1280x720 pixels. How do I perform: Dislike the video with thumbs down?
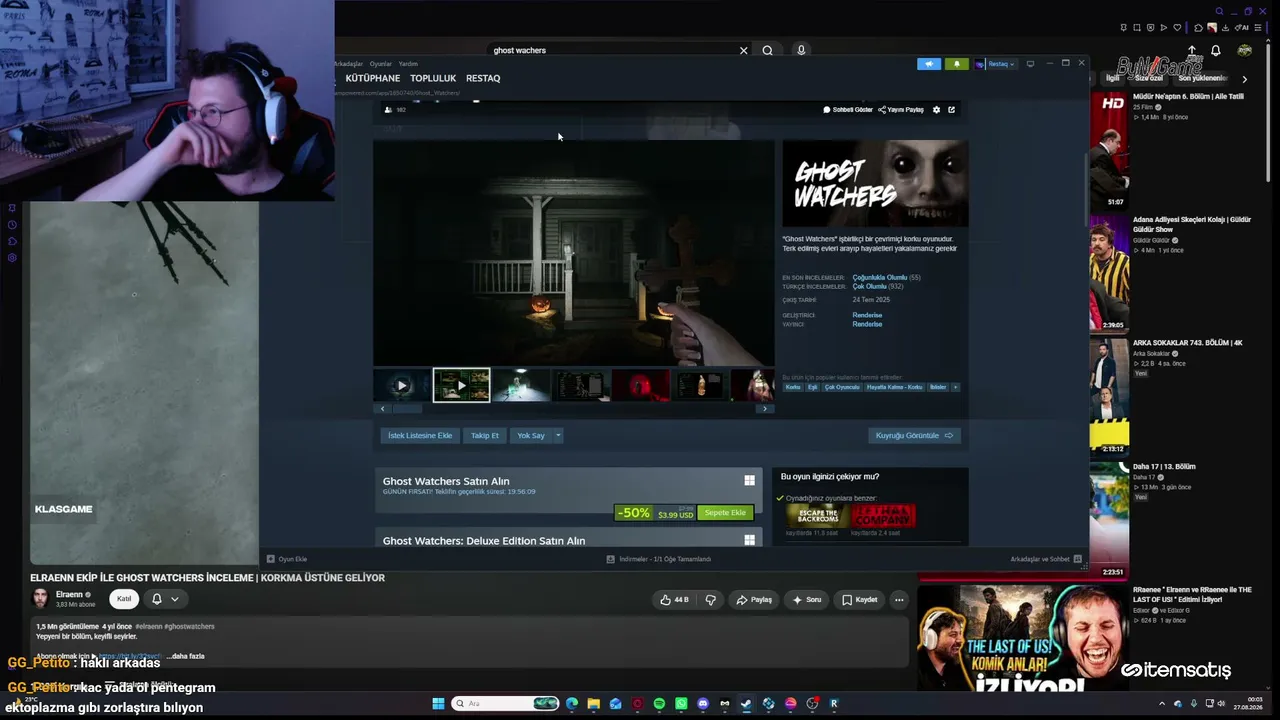pyautogui.click(x=711, y=600)
